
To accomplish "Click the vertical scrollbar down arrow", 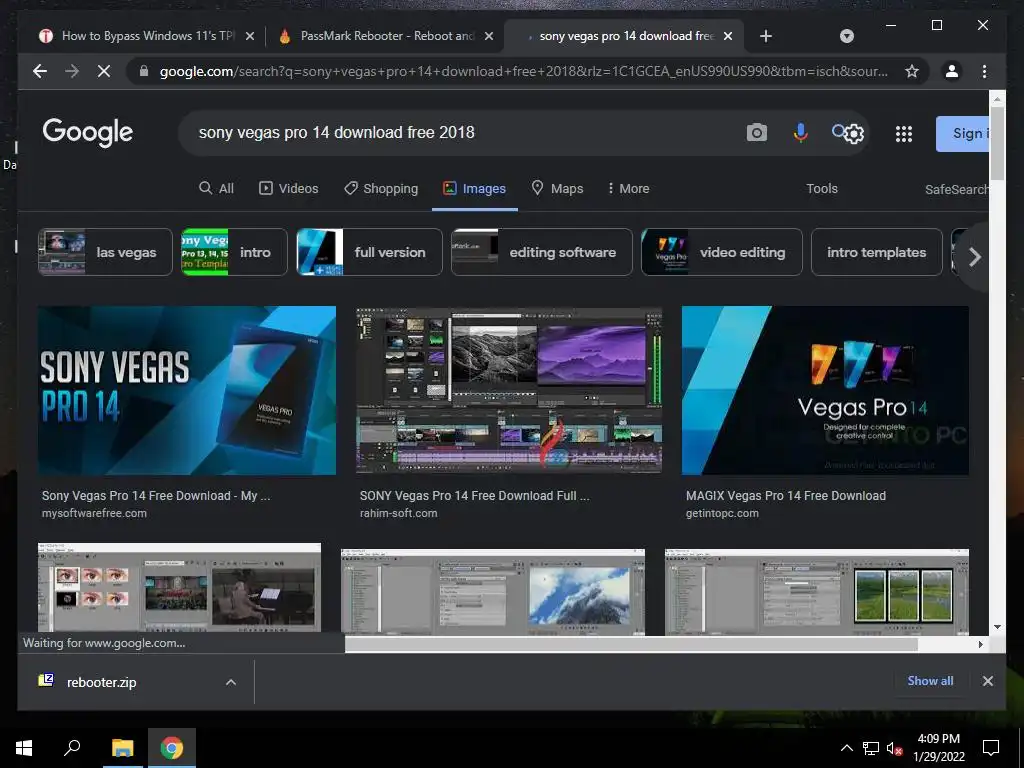I will pyautogui.click(x=997, y=627).
